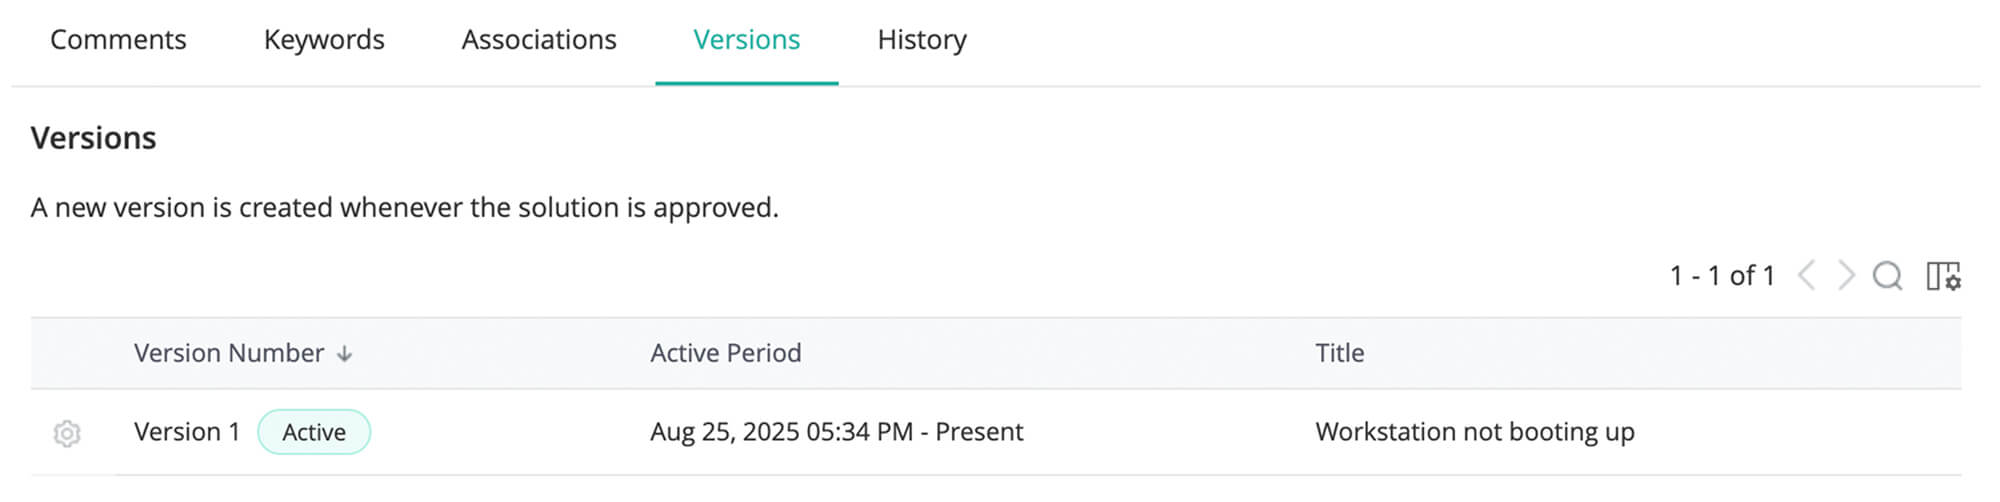Click the Active status badge
Viewport: 2000px width, 502px height.
click(x=314, y=432)
